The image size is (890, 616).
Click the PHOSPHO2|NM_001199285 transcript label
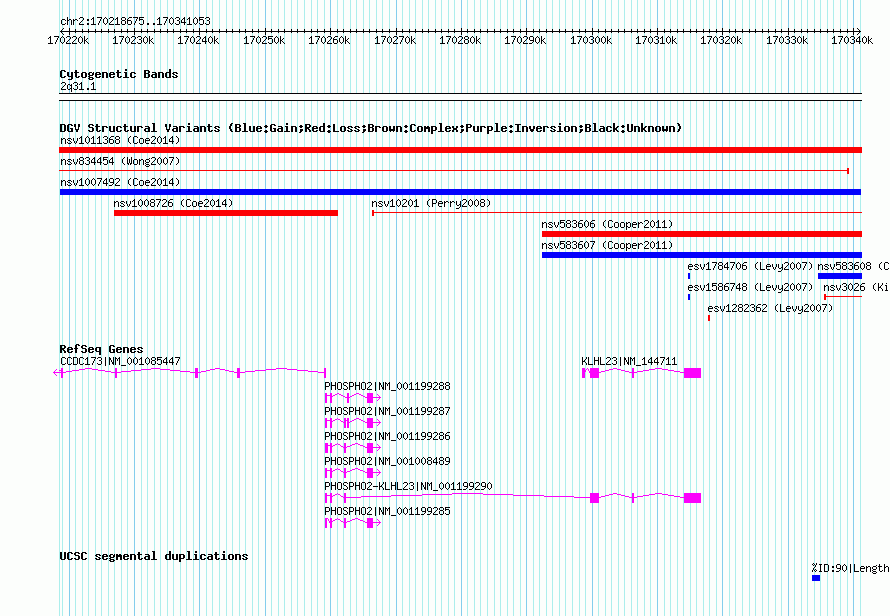point(387,511)
